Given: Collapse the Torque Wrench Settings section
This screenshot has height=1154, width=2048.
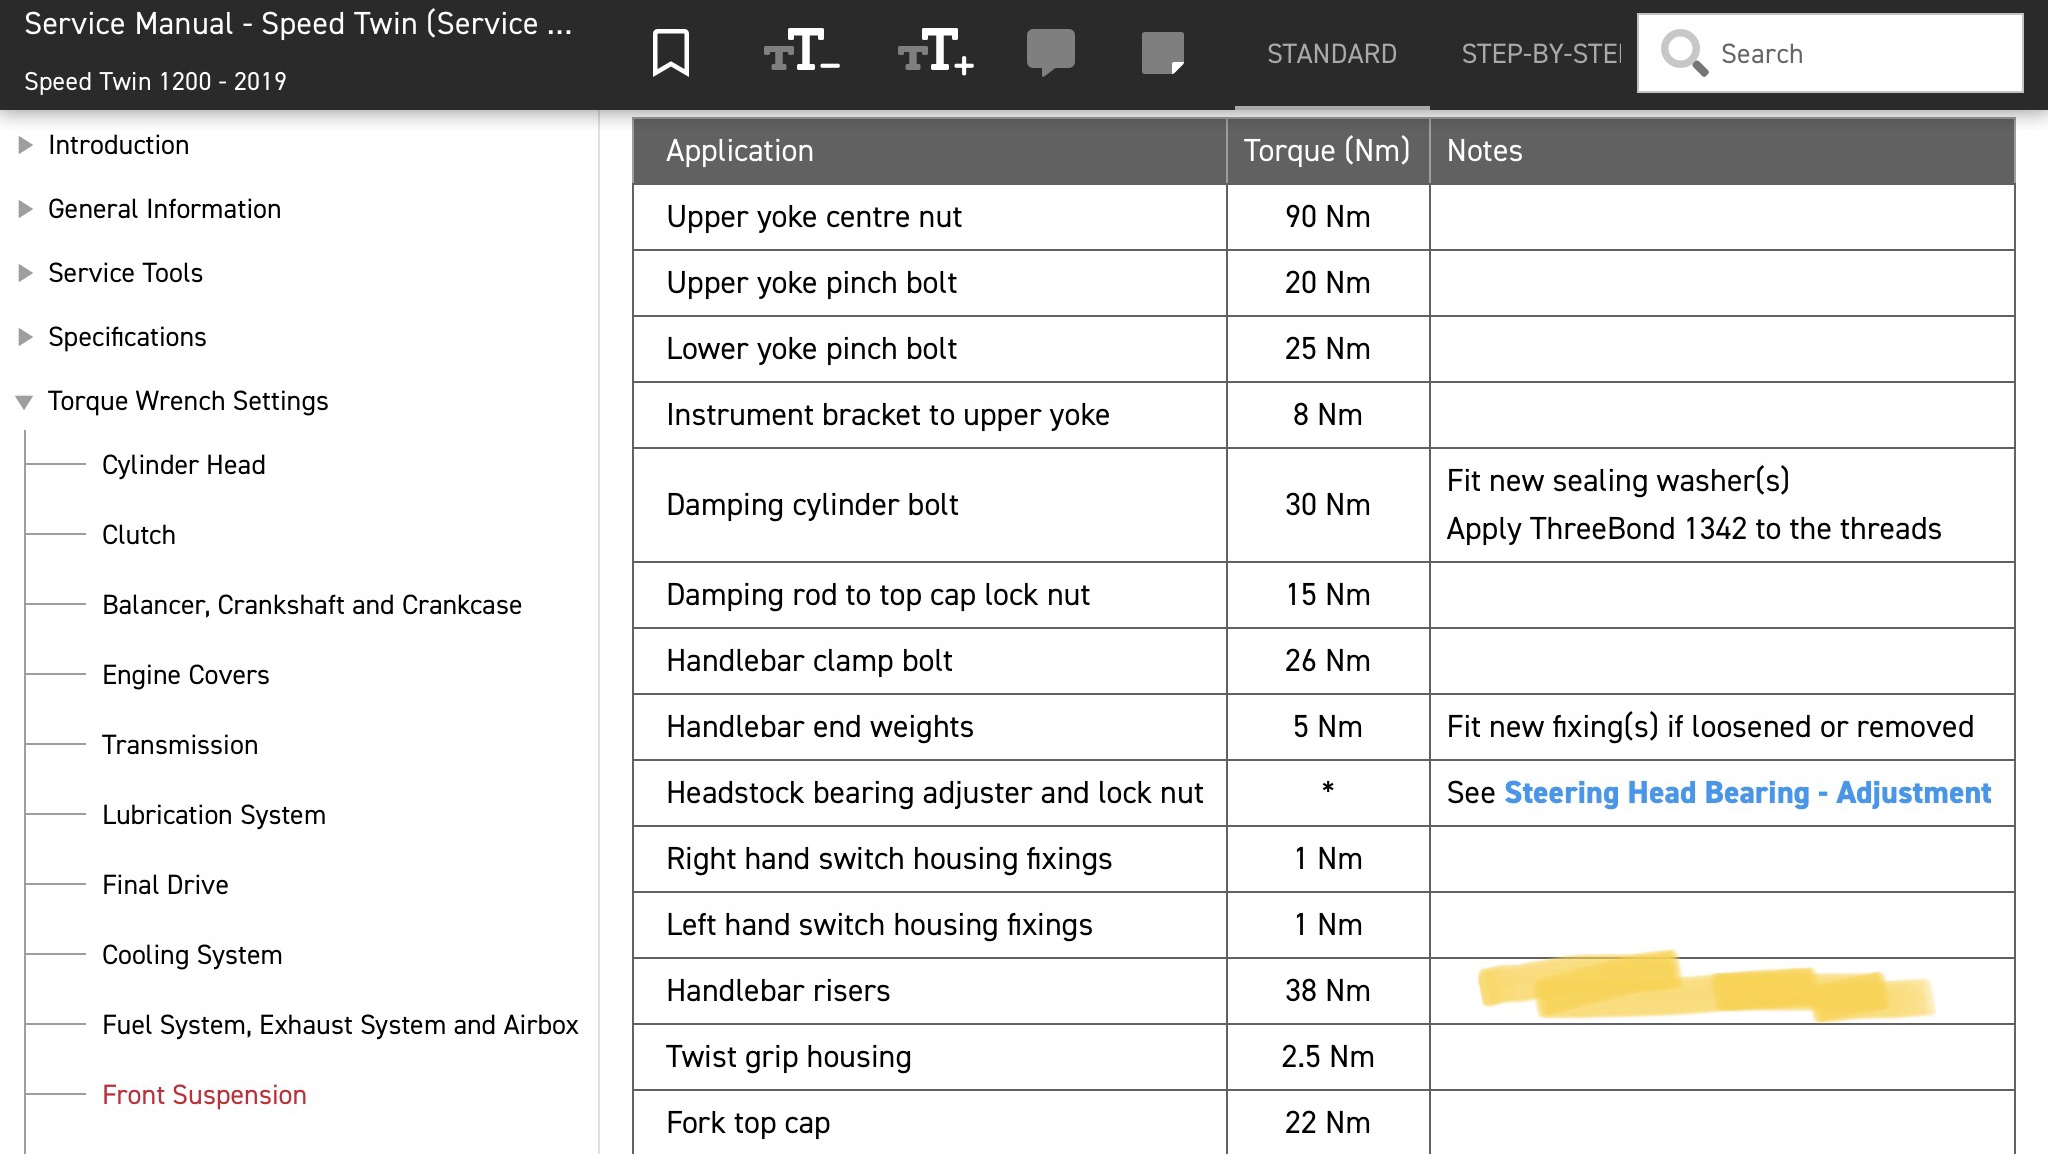Looking at the screenshot, I should coord(25,402).
